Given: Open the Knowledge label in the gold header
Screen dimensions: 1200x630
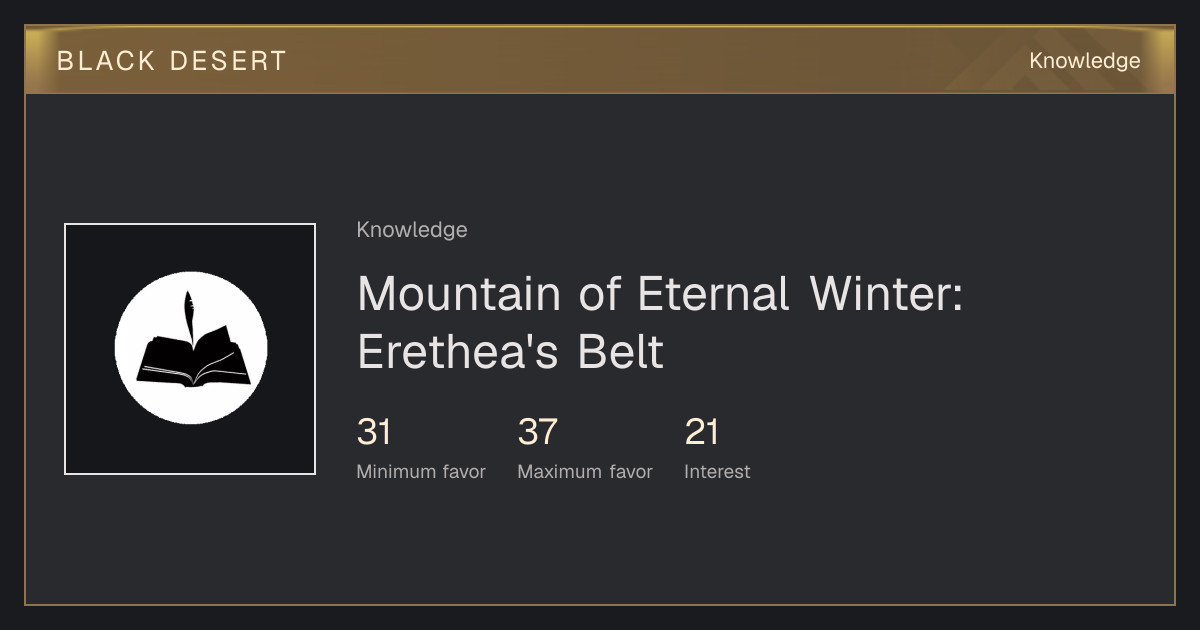Looking at the screenshot, I should (1084, 61).
